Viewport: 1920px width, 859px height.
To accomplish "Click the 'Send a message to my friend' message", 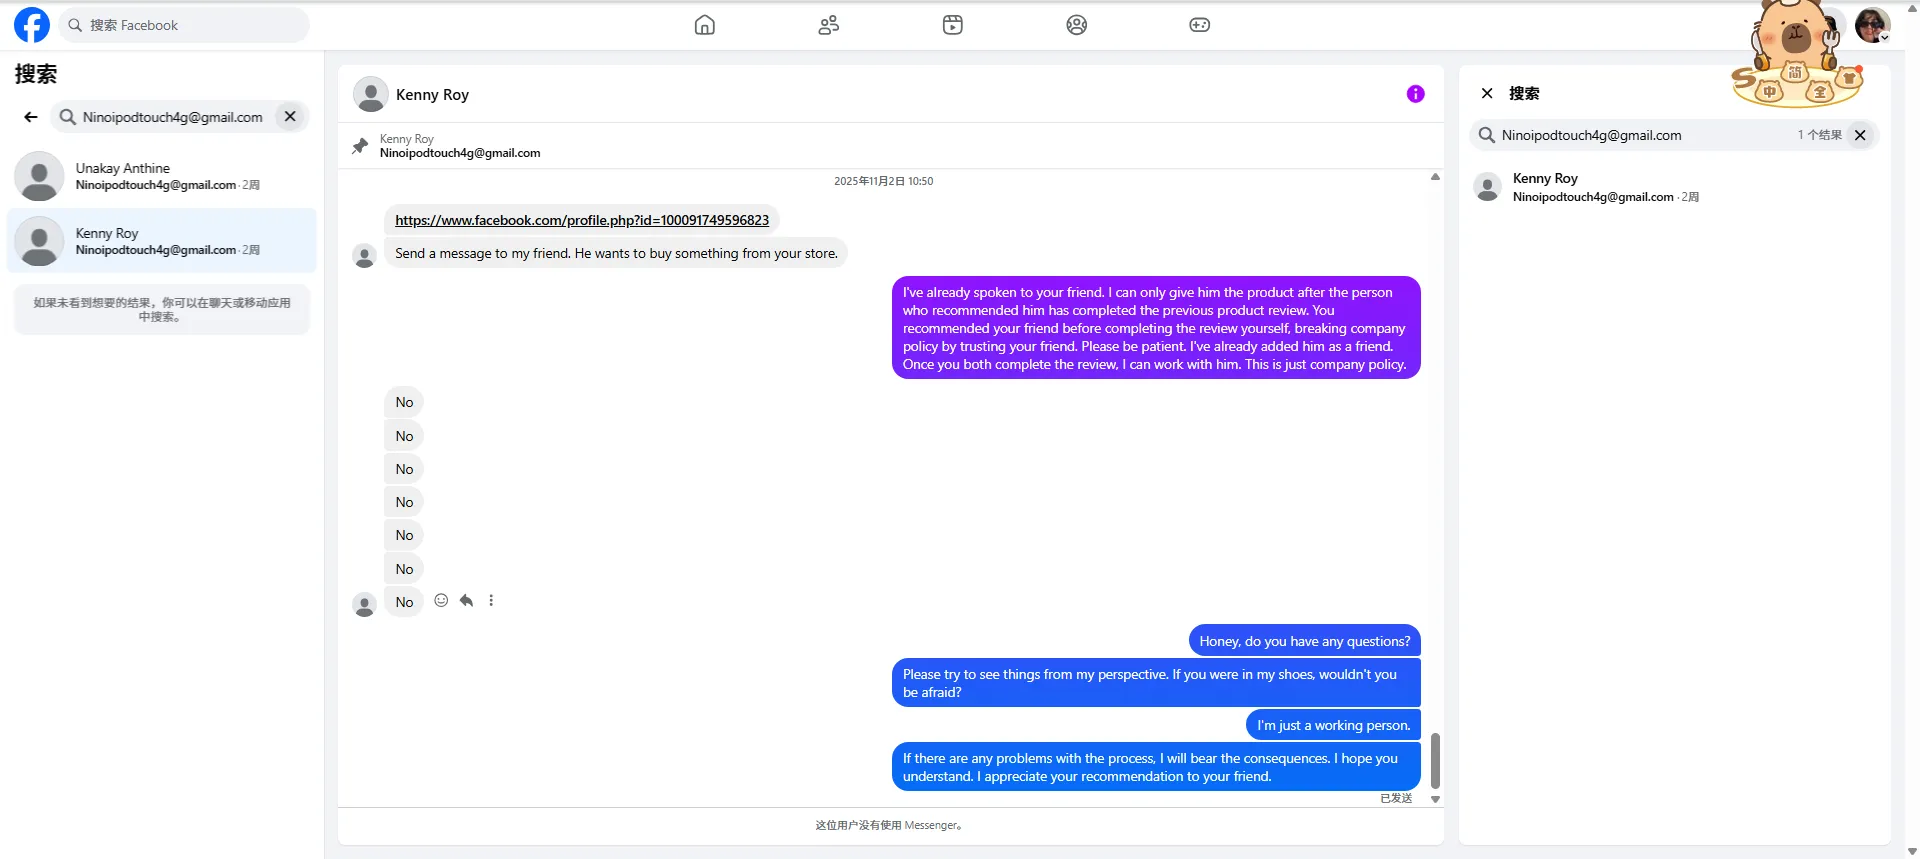I will [x=616, y=253].
